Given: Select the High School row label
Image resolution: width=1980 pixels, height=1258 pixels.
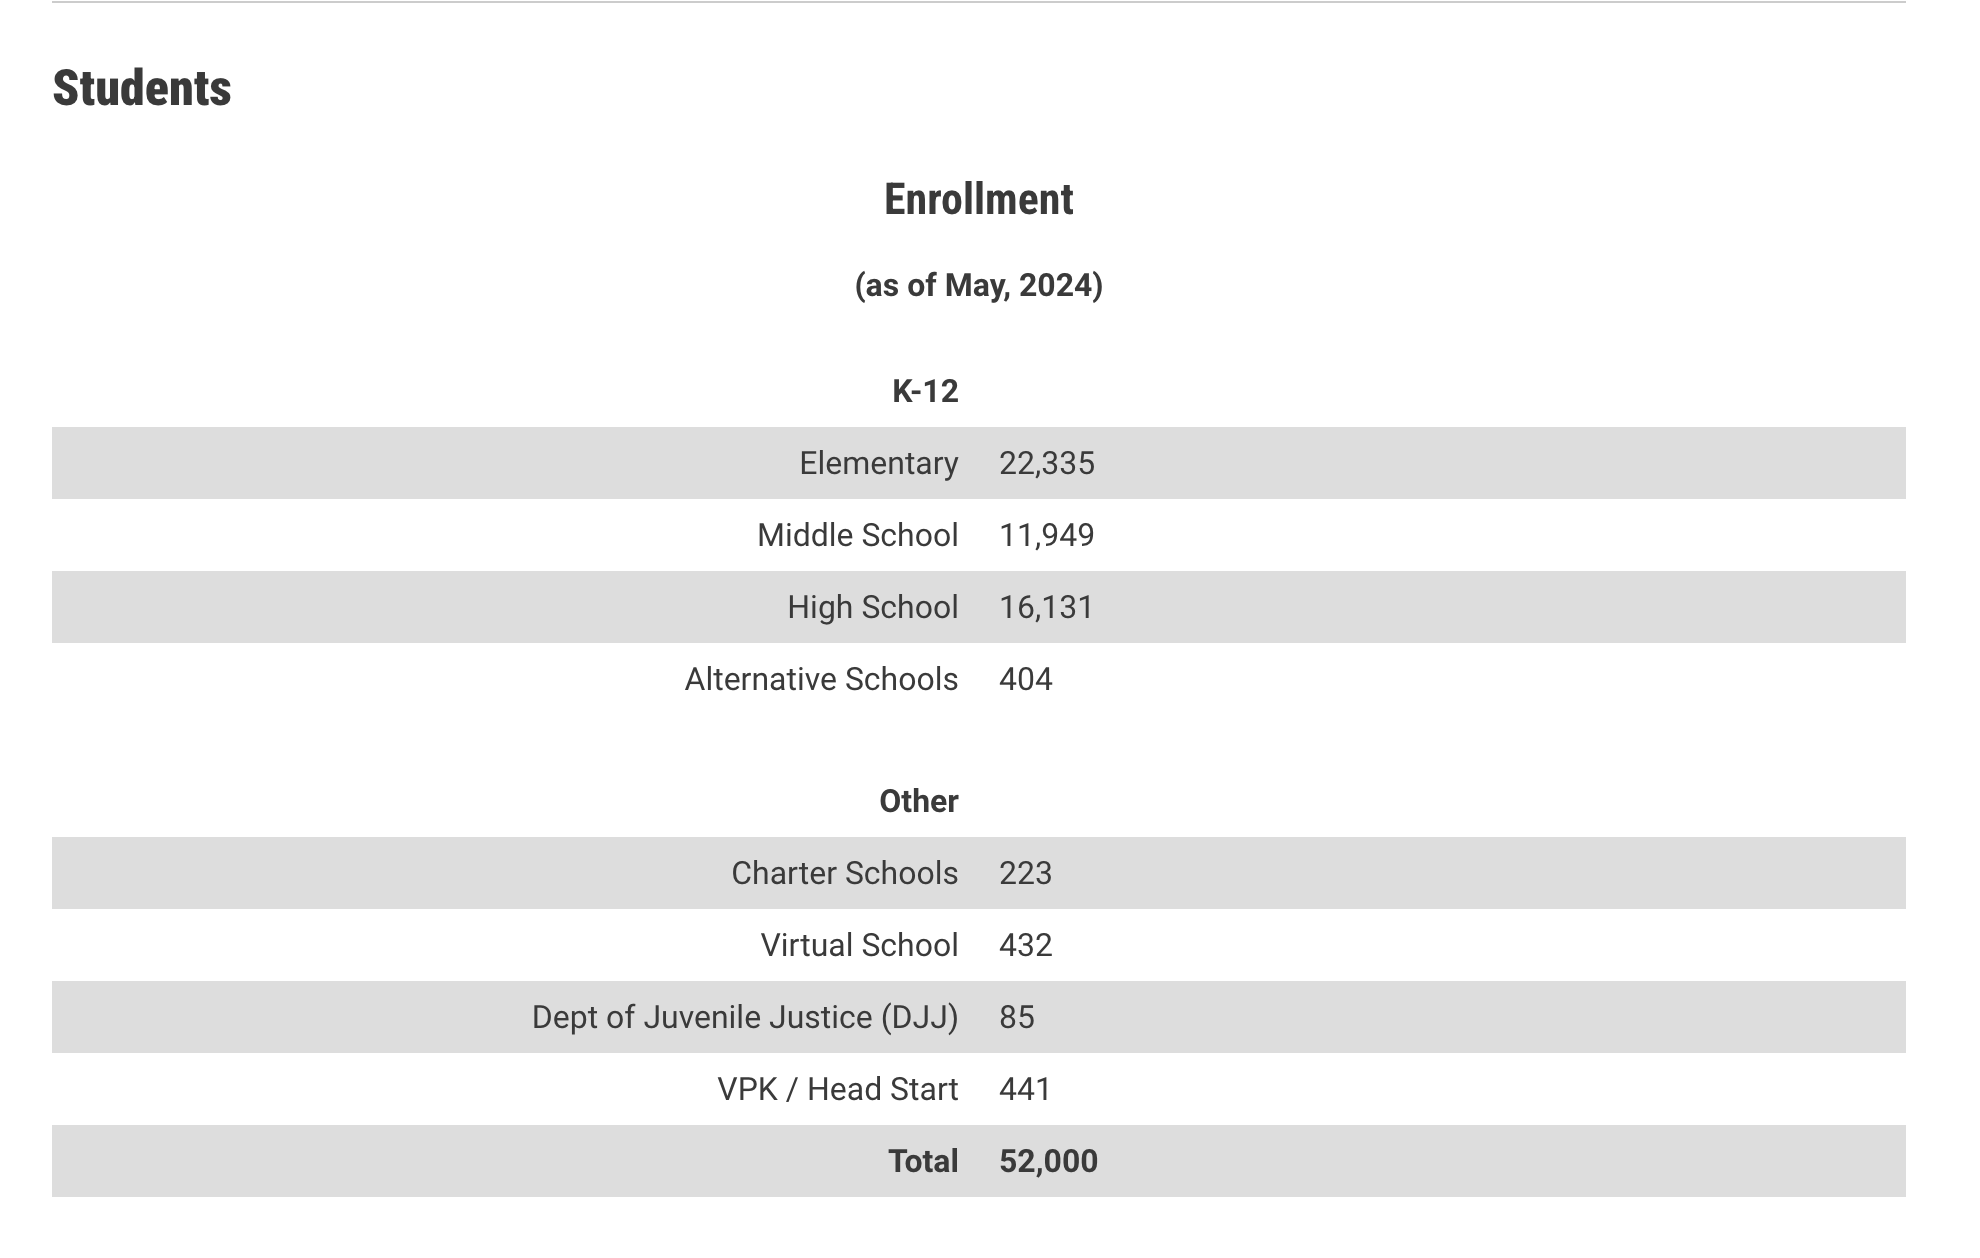Looking at the screenshot, I should [x=872, y=607].
